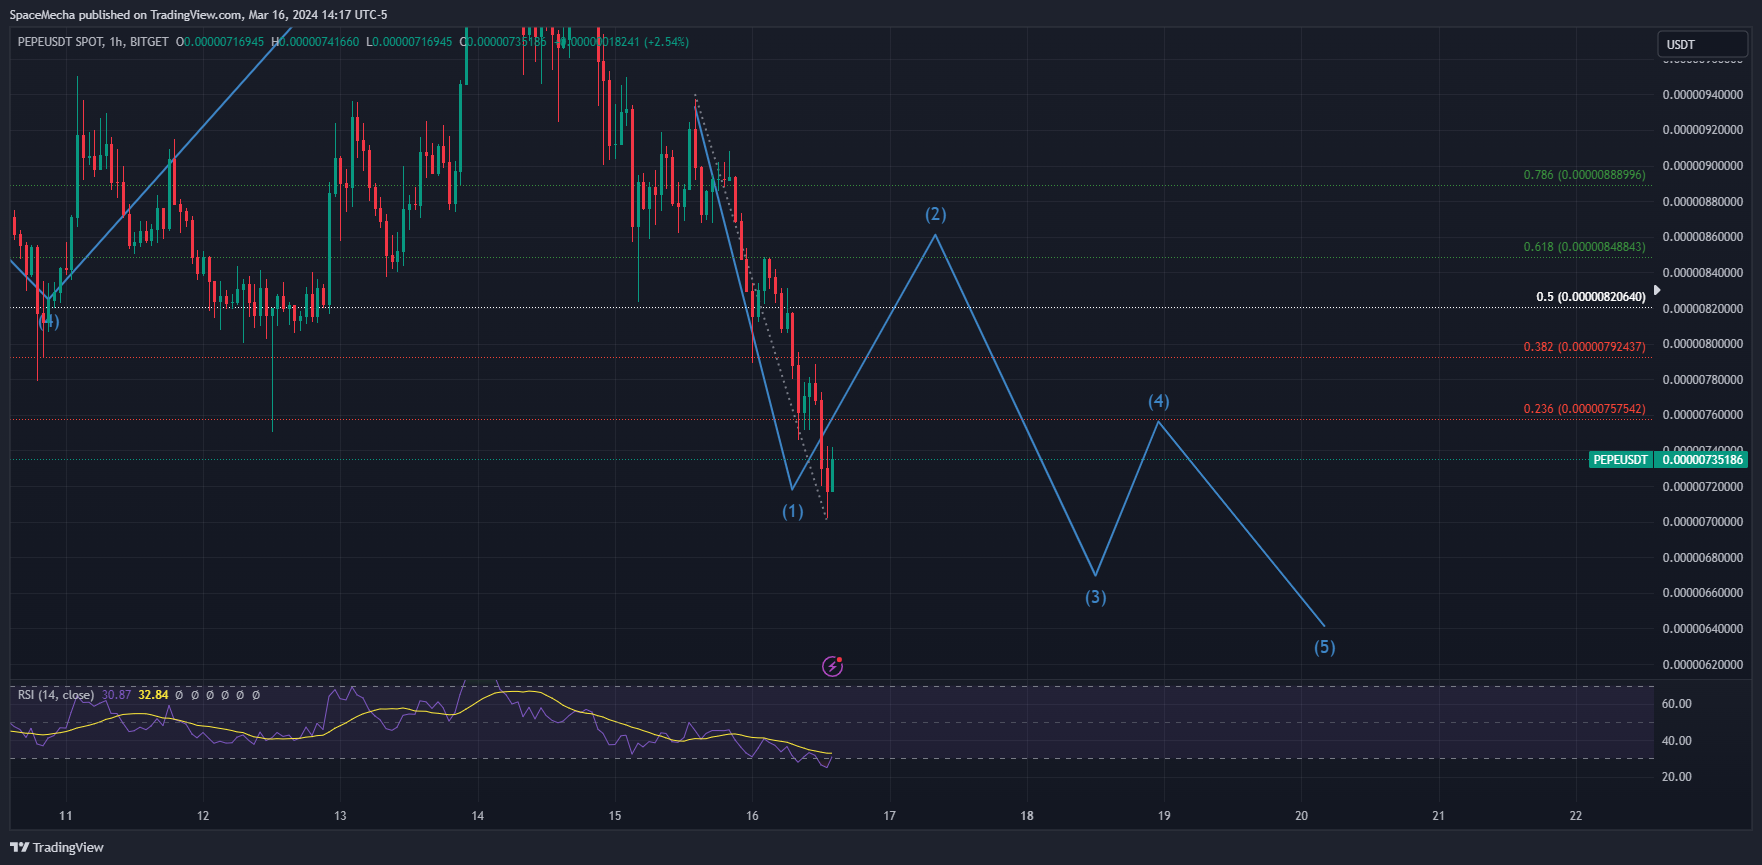This screenshot has width=1762, height=865.
Task: Open the USDT currency selector
Action: pos(1702,44)
